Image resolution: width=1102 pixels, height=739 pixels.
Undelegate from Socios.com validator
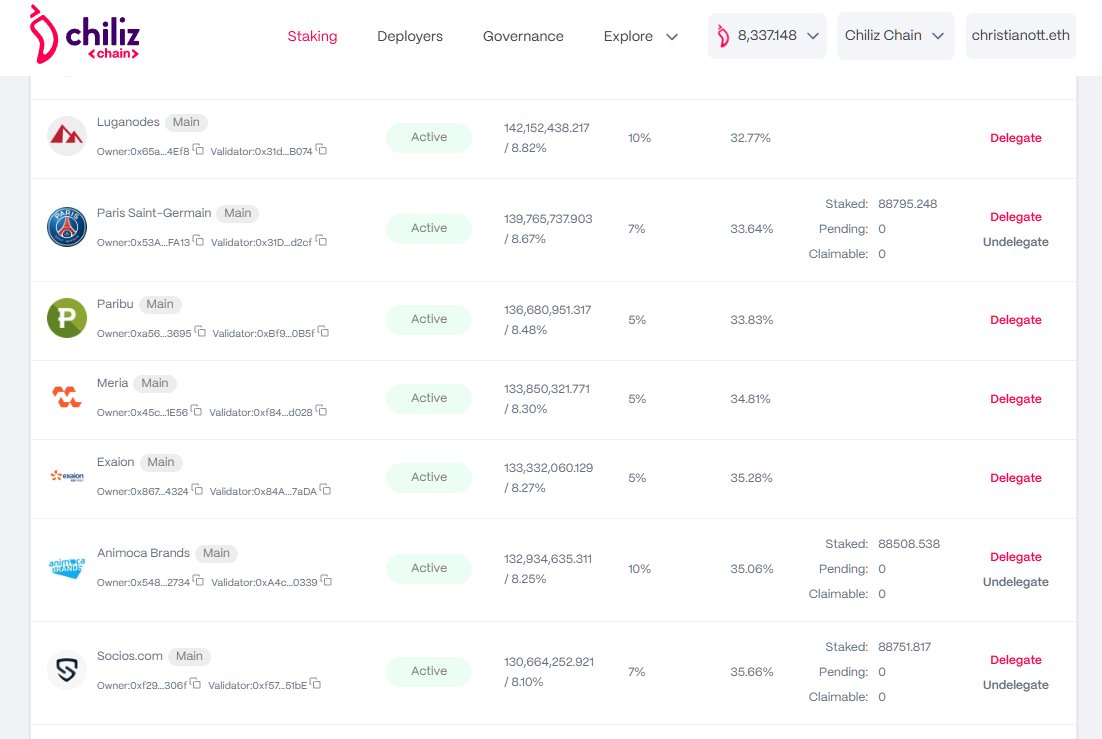(x=1016, y=685)
